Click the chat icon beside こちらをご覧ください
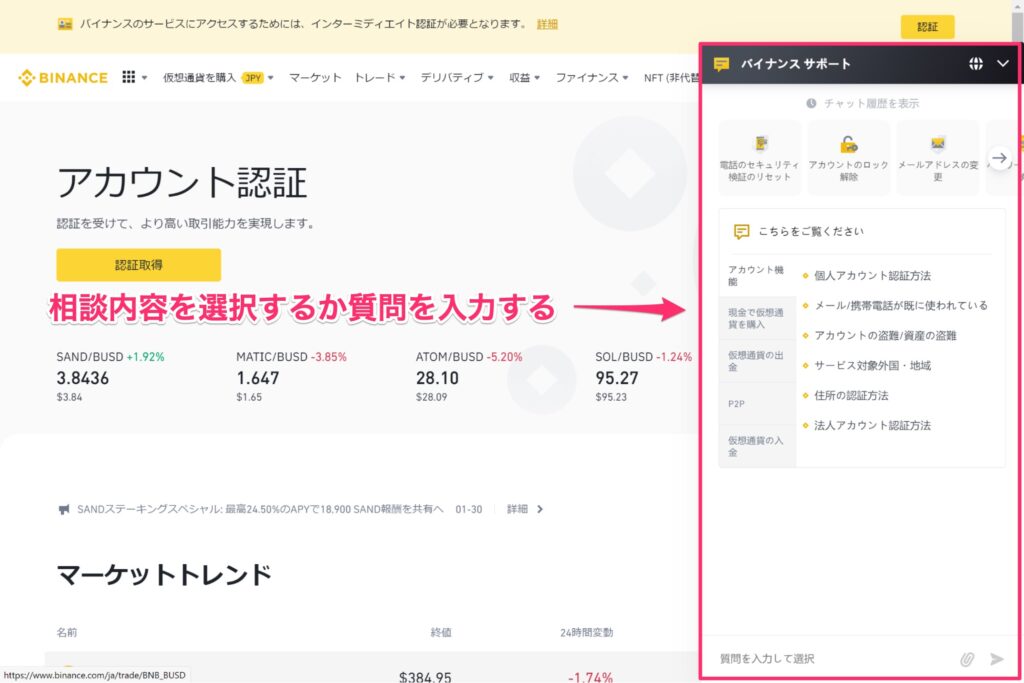1024x683 pixels. pyautogui.click(x=741, y=231)
